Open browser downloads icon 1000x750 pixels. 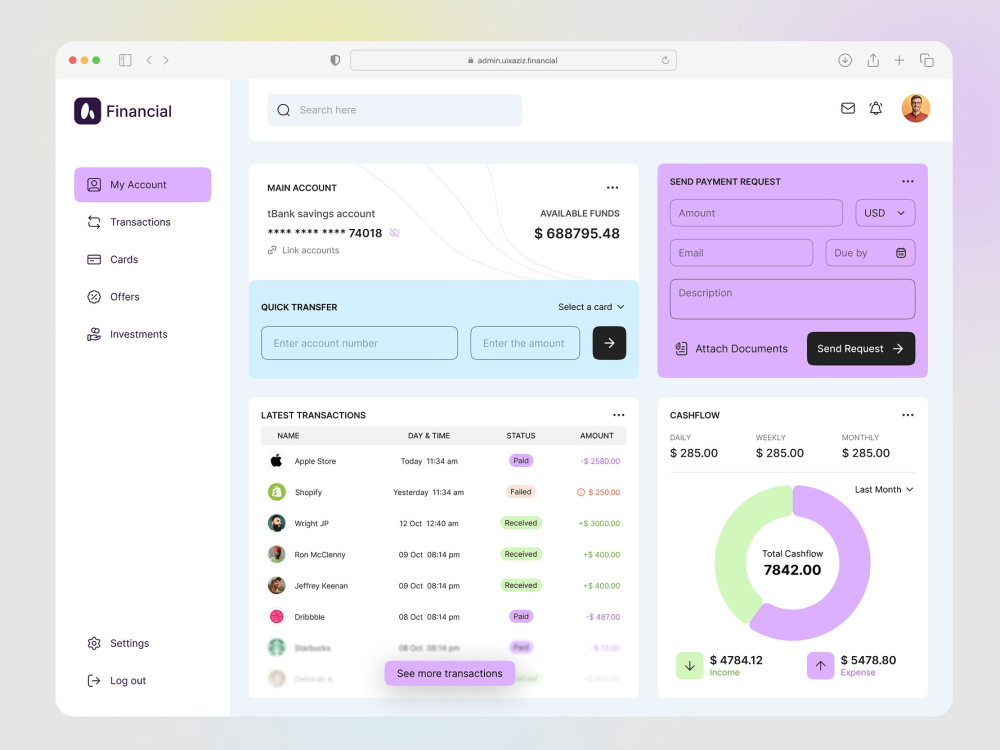click(x=845, y=60)
